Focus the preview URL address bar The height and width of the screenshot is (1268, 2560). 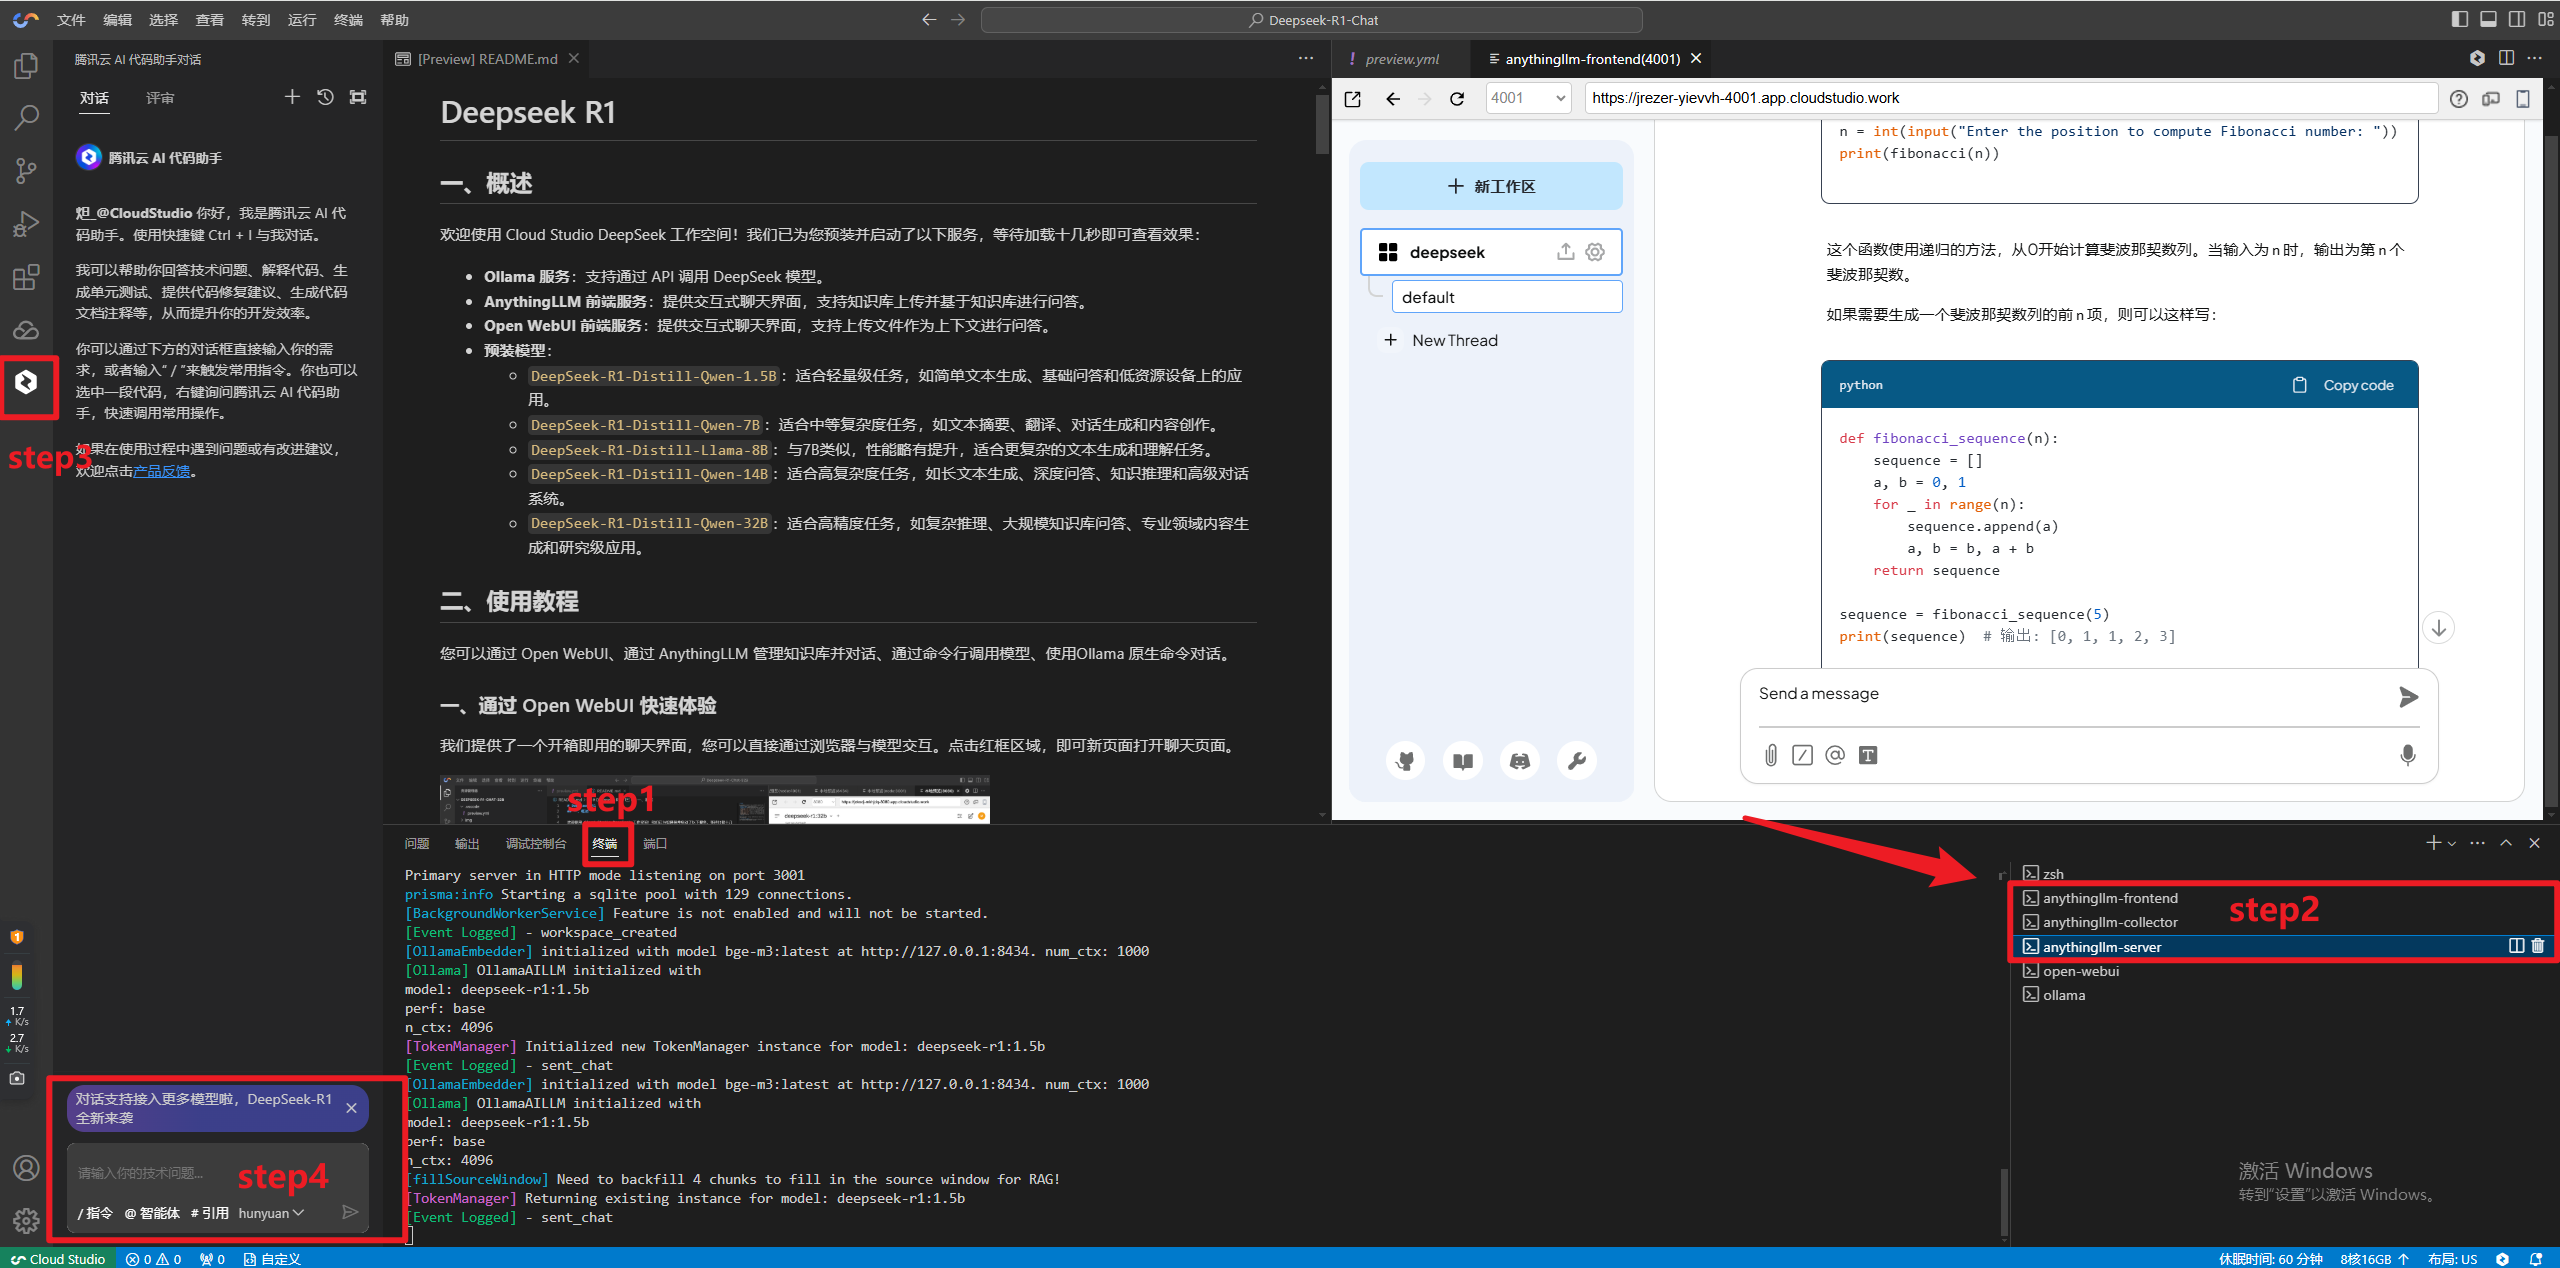(2010, 98)
